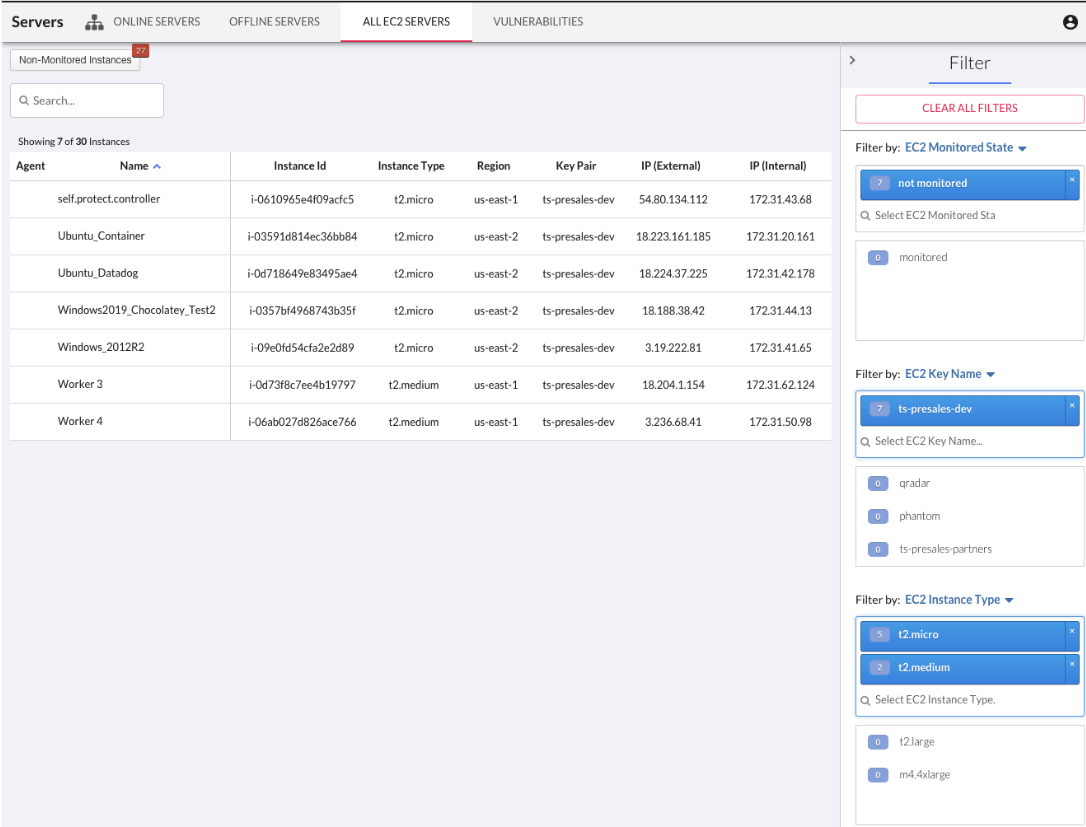The image size is (1086, 827).
Task: Select the Filter panel tab
Action: click(970, 63)
